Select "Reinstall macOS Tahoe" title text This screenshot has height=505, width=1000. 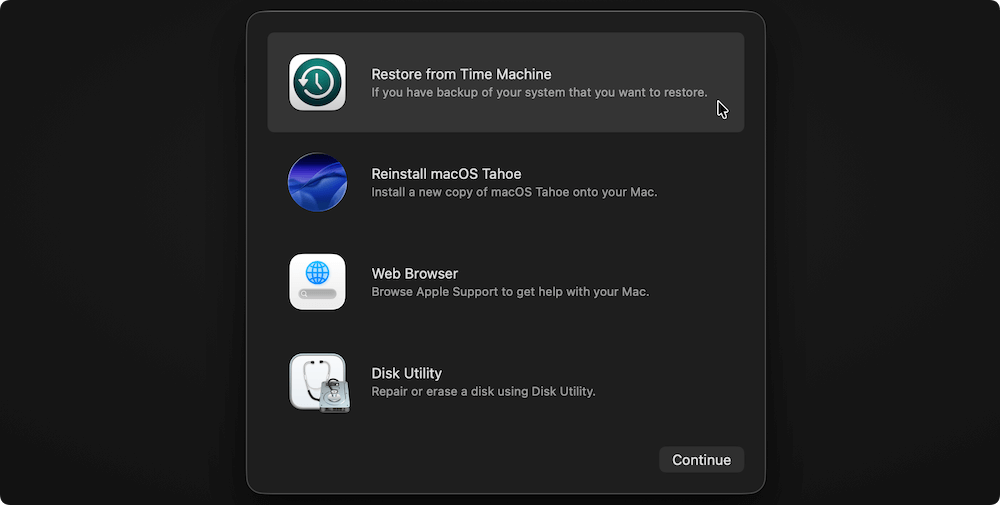pos(446,174)
